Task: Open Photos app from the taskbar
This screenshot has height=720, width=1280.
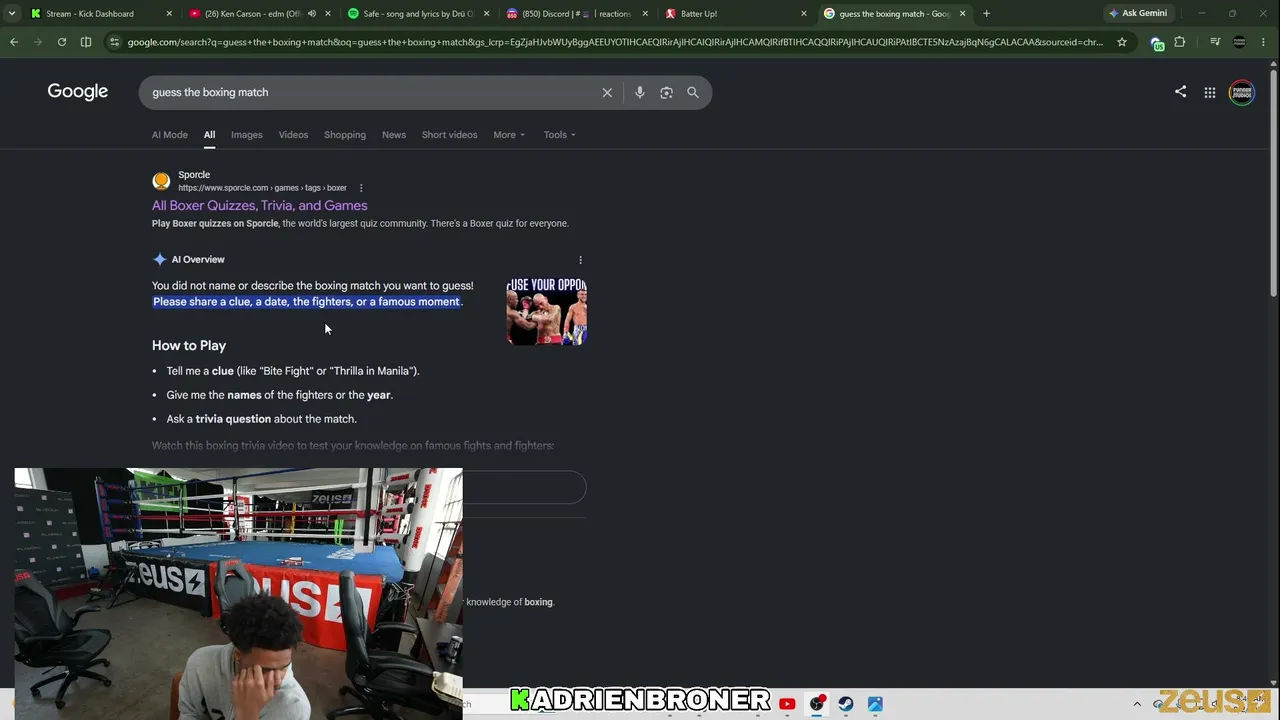Action: [875, 704]
